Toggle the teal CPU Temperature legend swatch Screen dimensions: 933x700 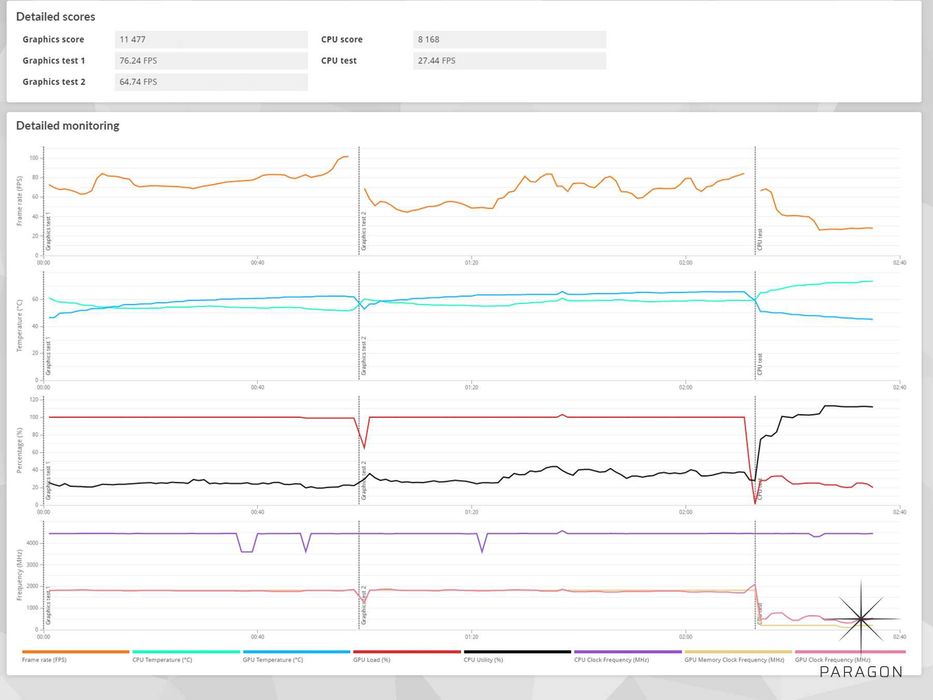186,652
